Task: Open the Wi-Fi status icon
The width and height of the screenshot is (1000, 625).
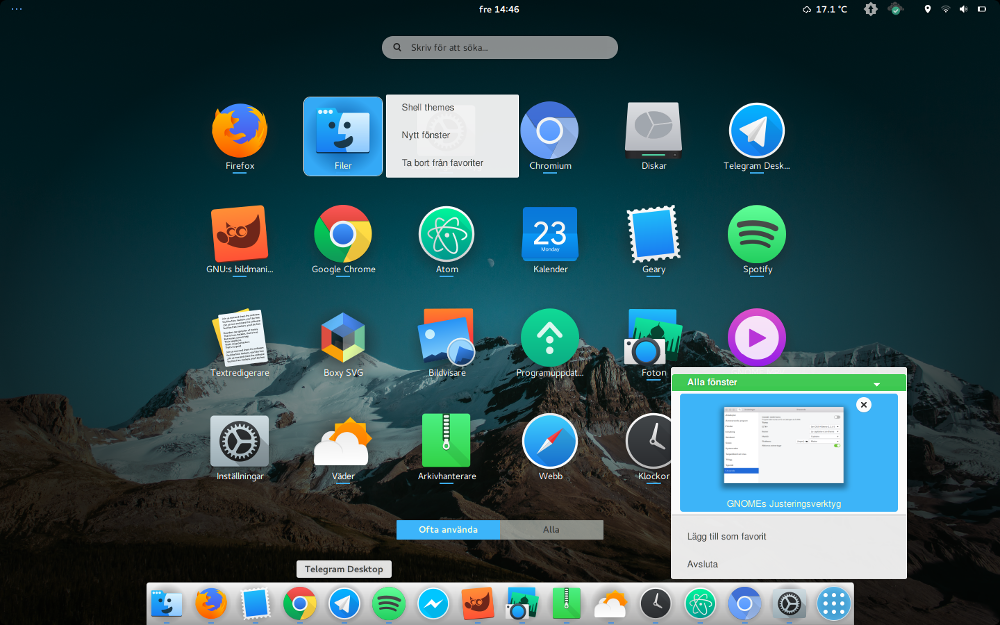Action: [946, 9]
